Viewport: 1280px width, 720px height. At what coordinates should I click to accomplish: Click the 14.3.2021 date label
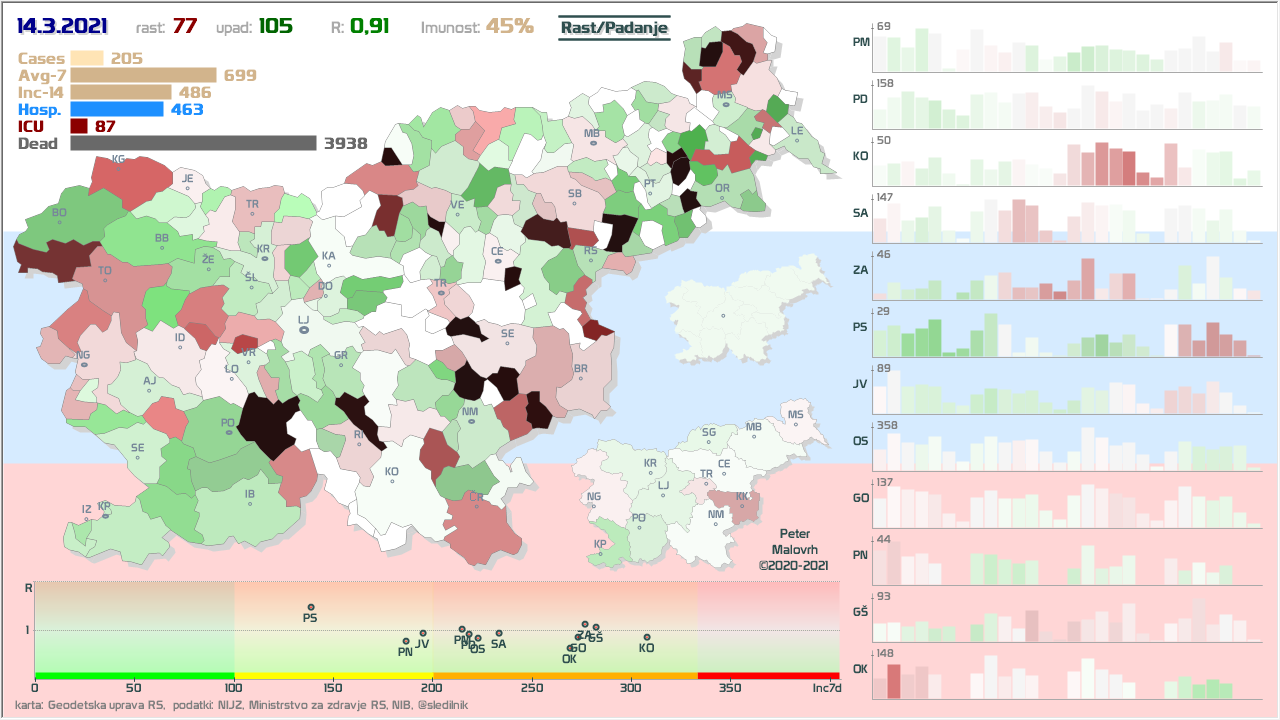point(62,26)
